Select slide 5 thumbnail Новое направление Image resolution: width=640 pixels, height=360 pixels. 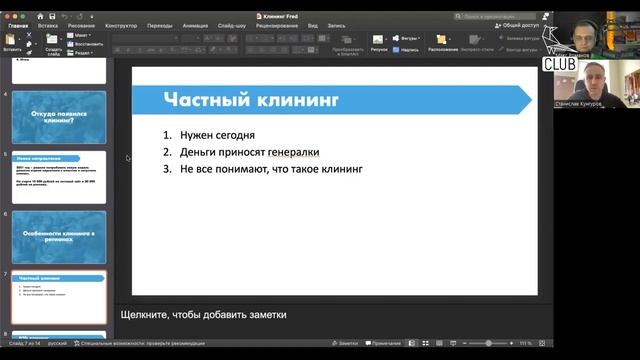pos(59,177)
